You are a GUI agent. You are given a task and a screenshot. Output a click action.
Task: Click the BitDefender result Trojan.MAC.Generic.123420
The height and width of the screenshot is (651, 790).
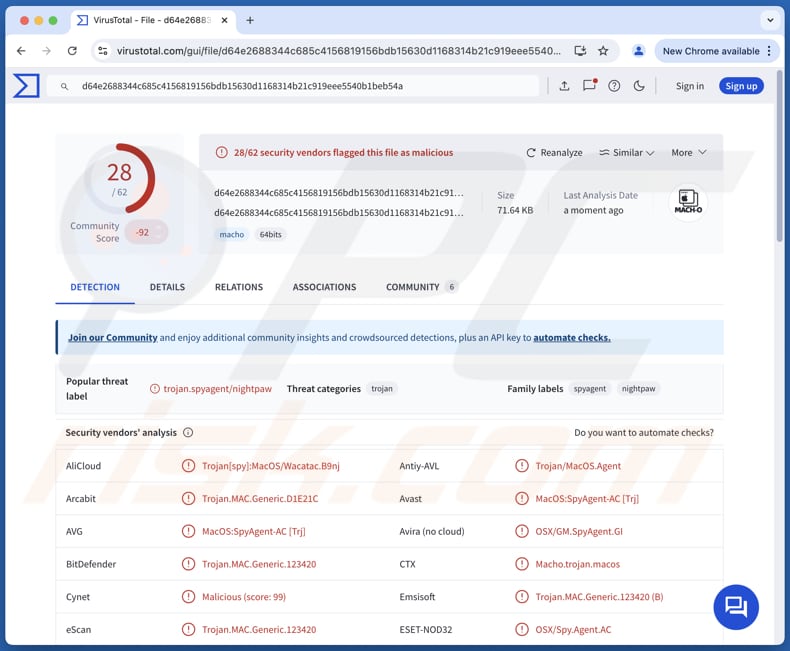[x=259, y=564]
